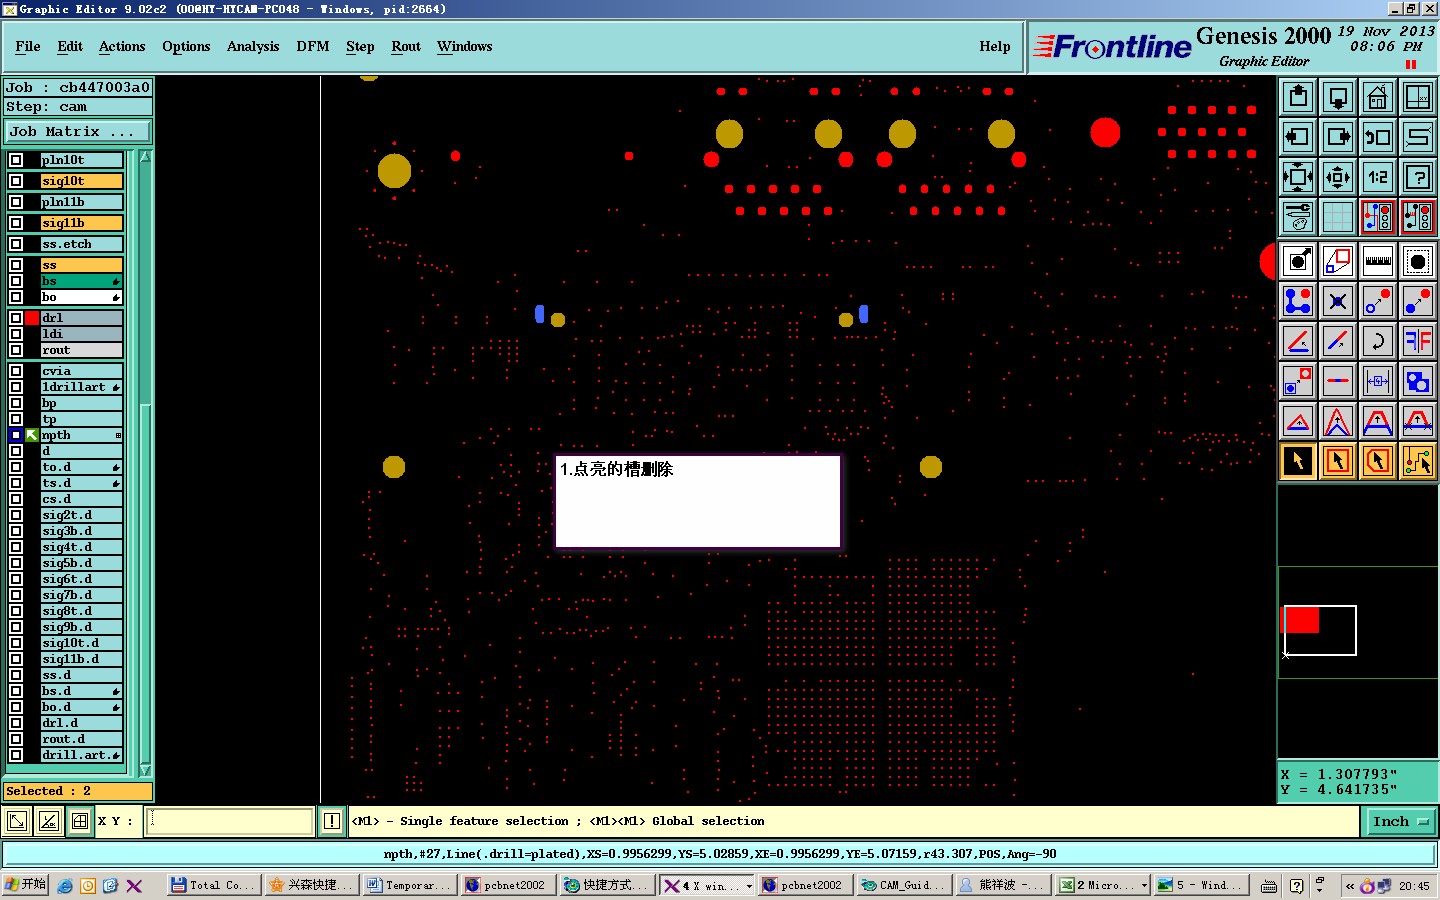Open the Job Matrix ... panel
Image resolution: width=1440 pixels, height=900 pixels.
click(x=78, y=132)
